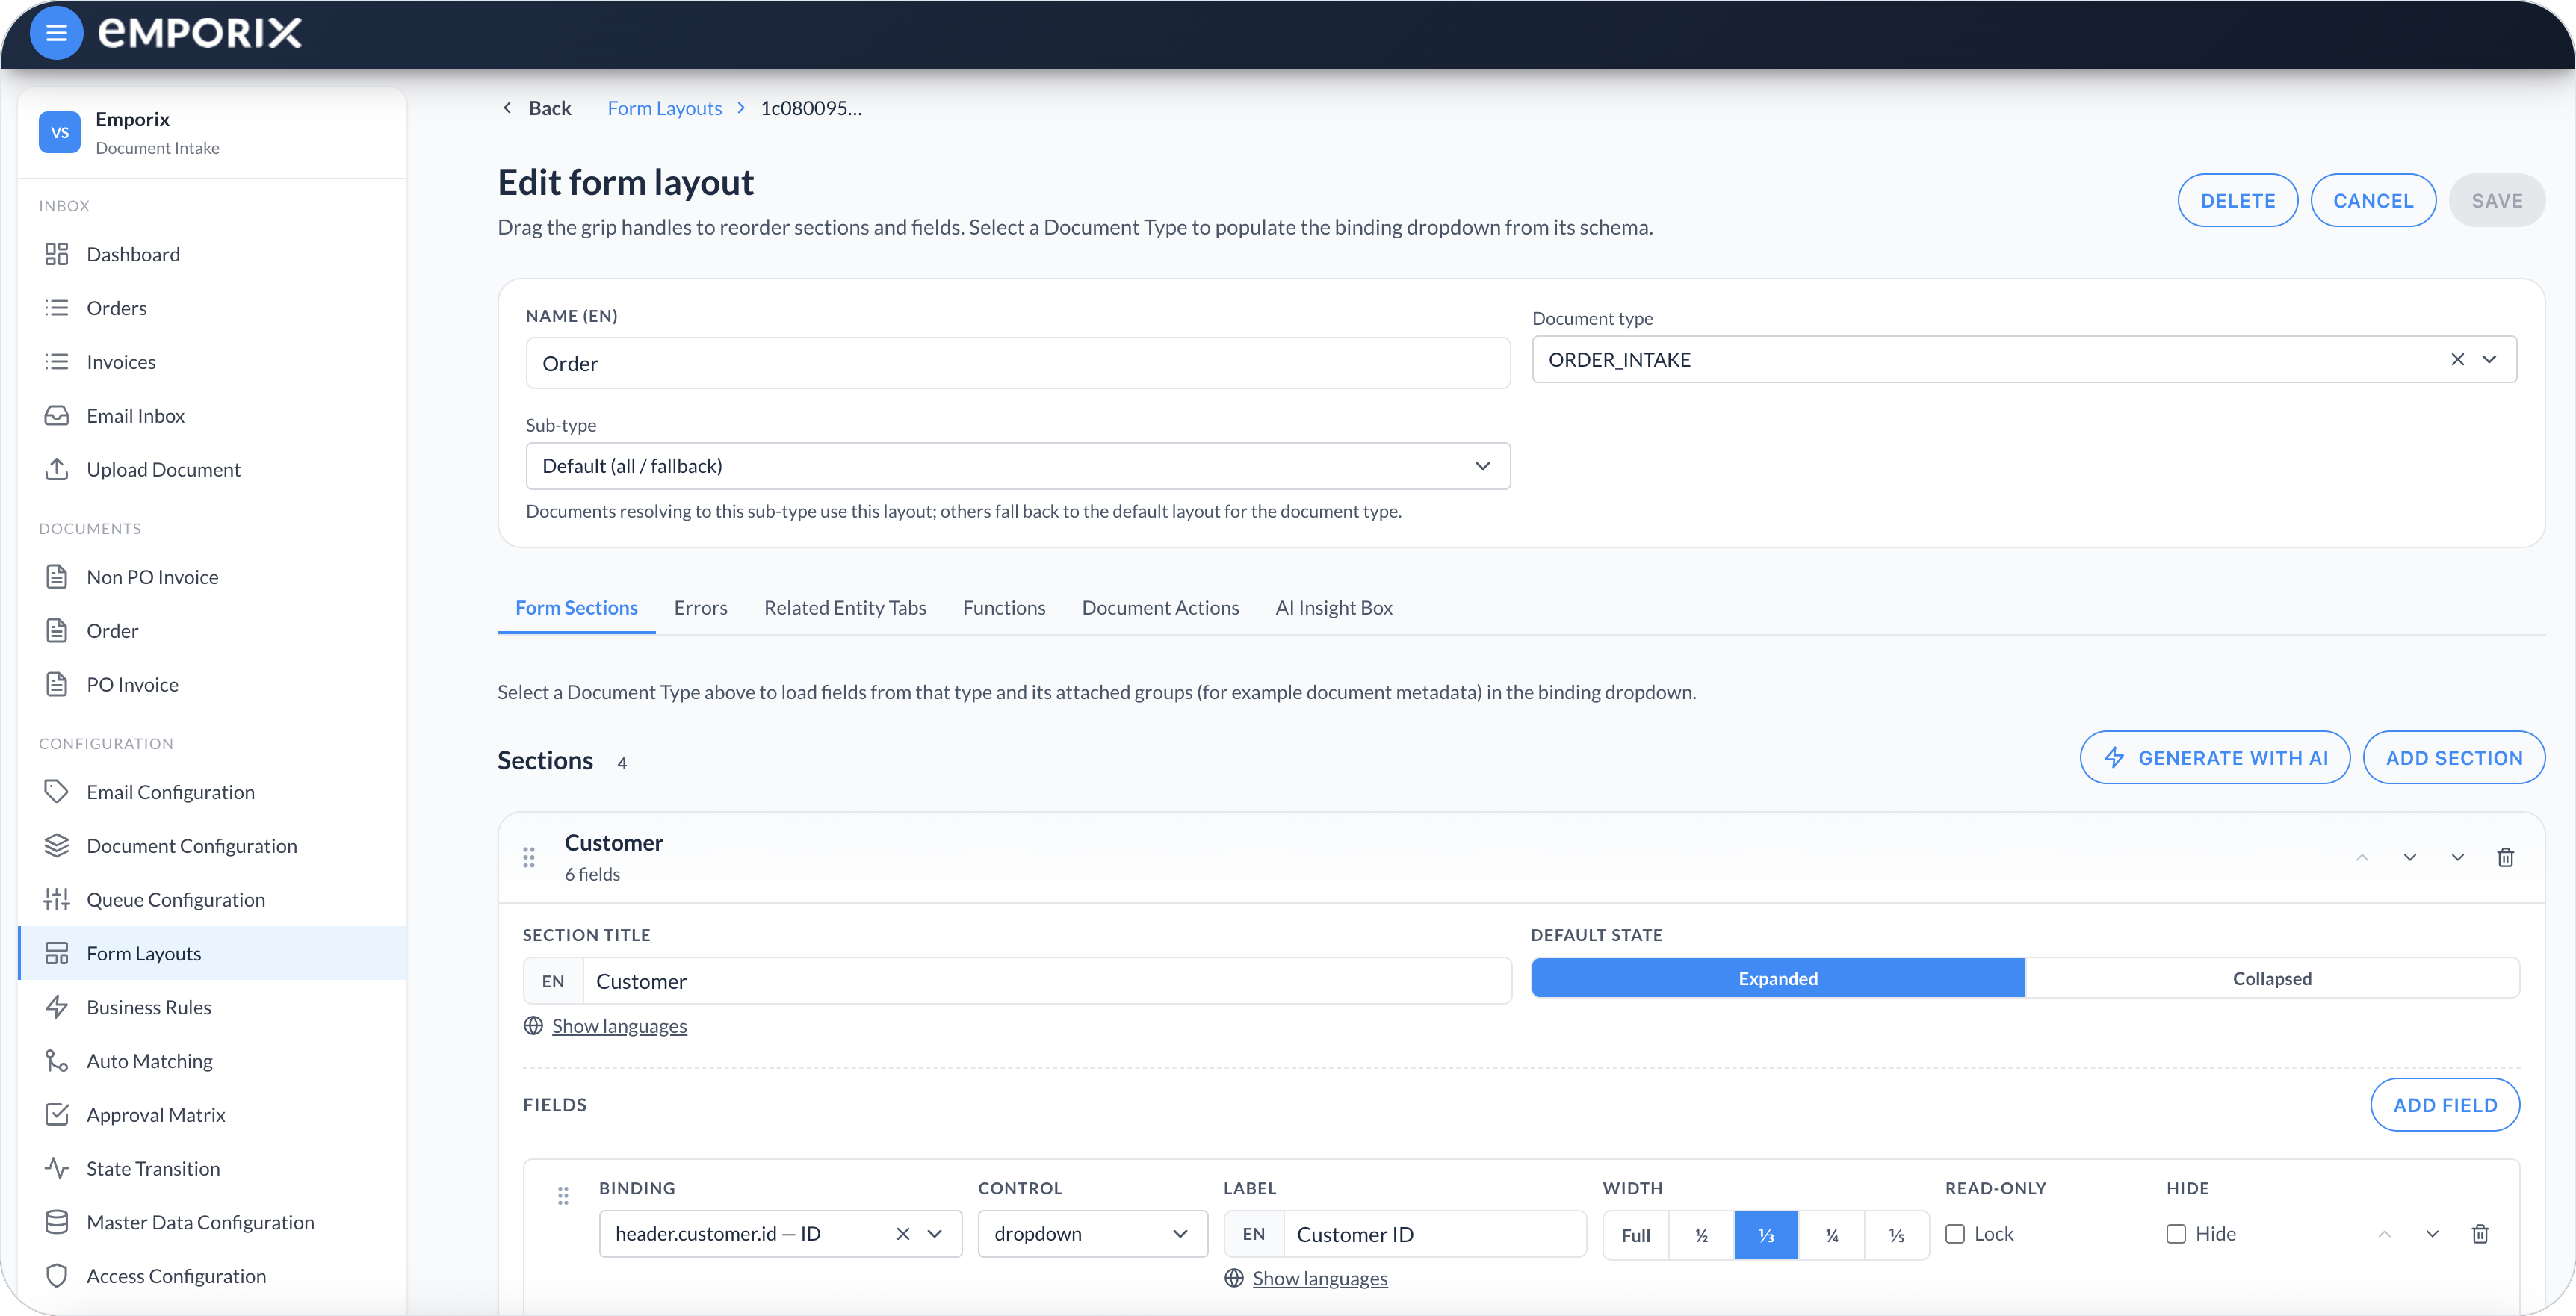Click the Name (EN) input containing Order
This screenshot has height=1316, width=2576.
pyautogui.click(x=1017, y=363)
